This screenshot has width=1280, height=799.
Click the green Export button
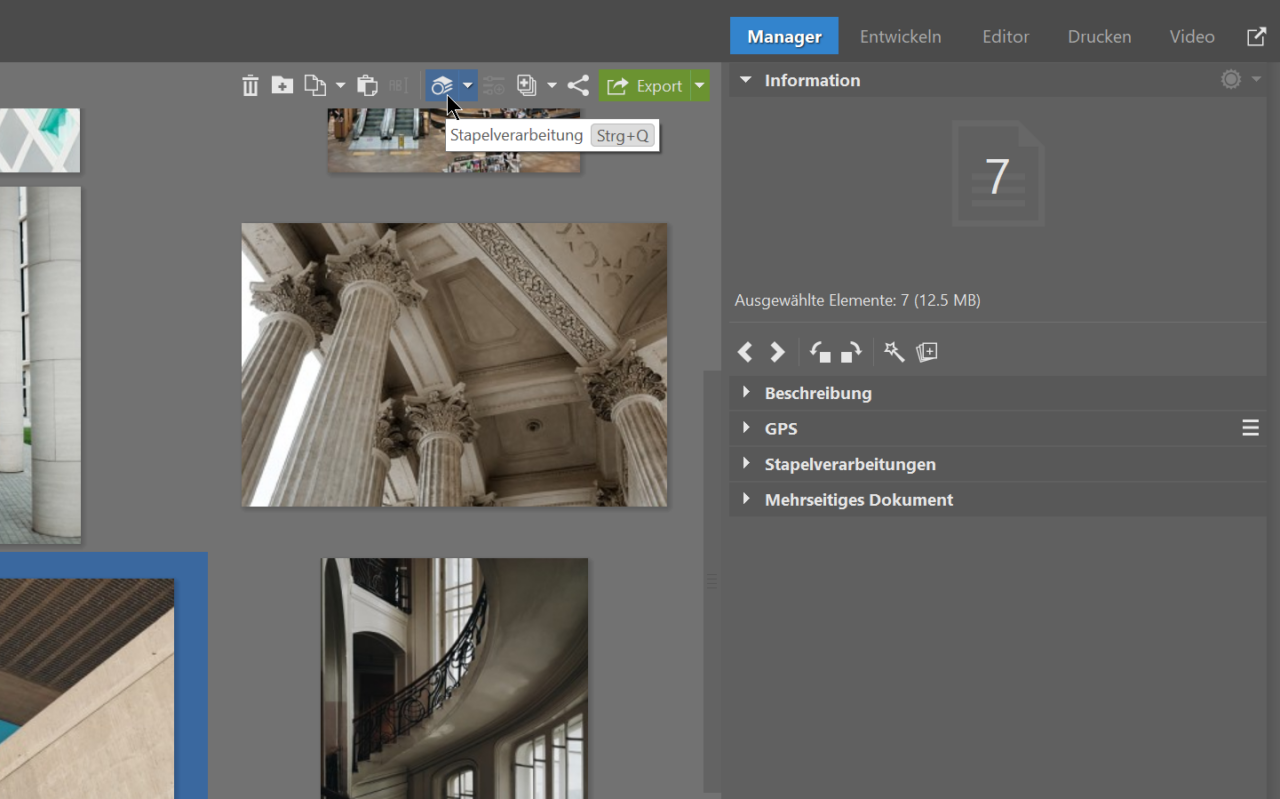pyautogui.click(x=644, y=86)
